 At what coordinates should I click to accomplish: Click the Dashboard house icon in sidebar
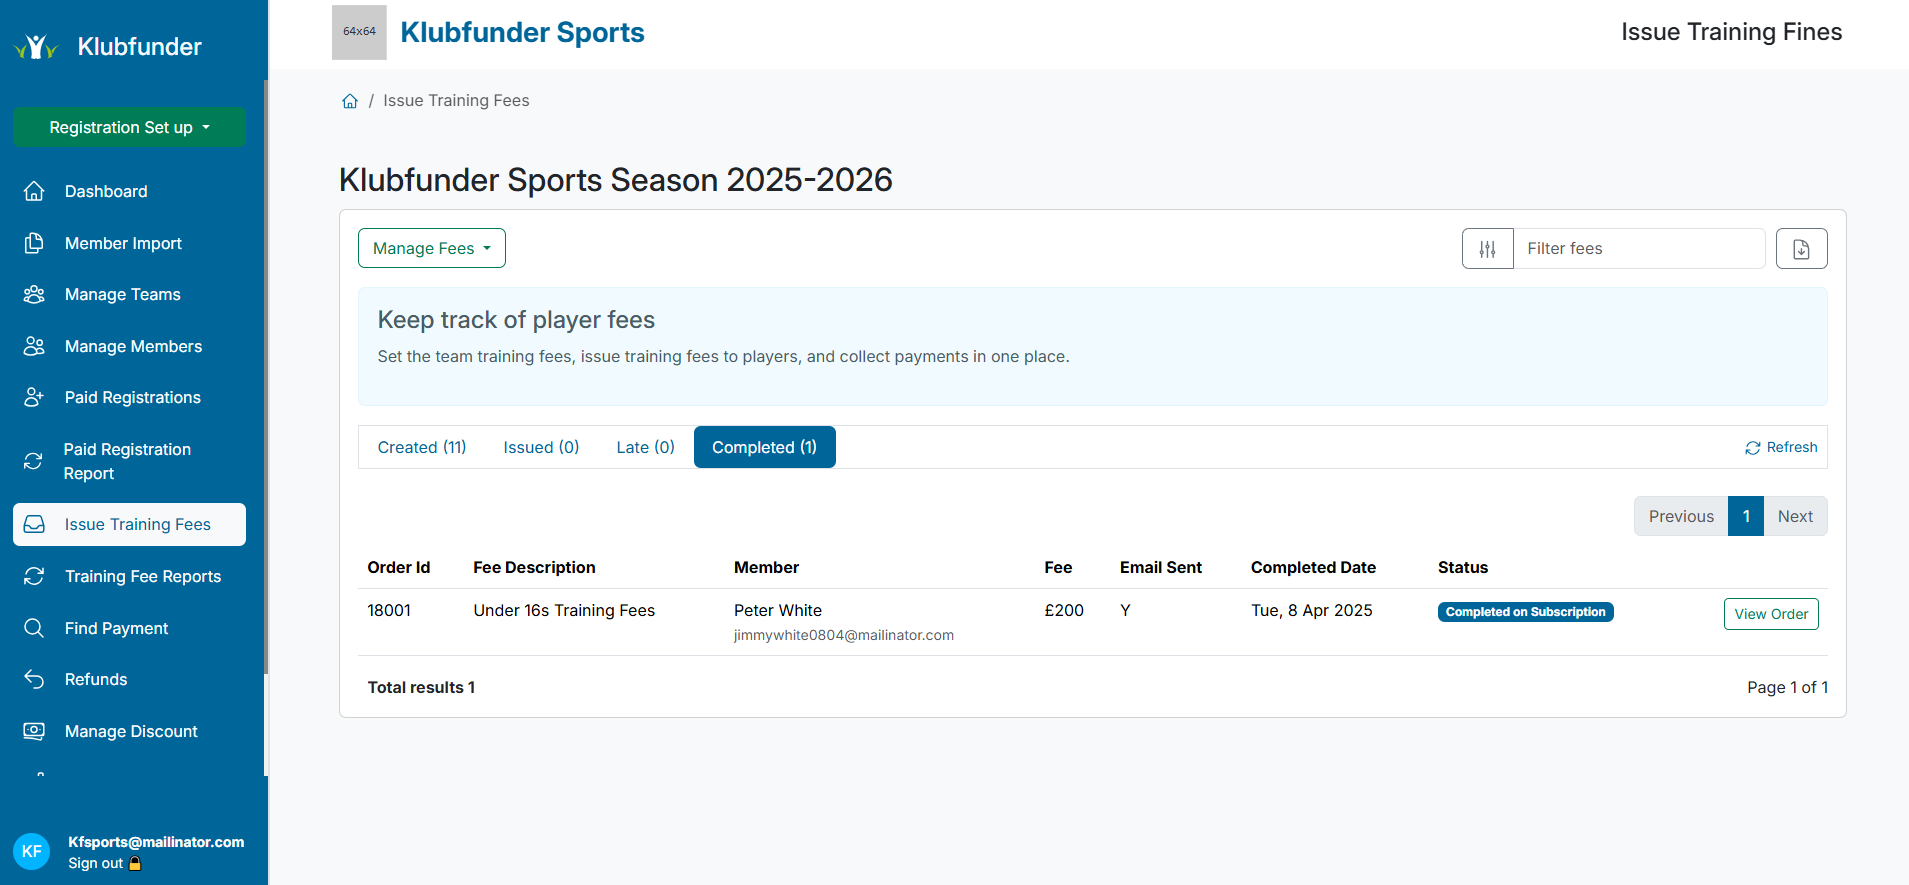tap(34, 191)
